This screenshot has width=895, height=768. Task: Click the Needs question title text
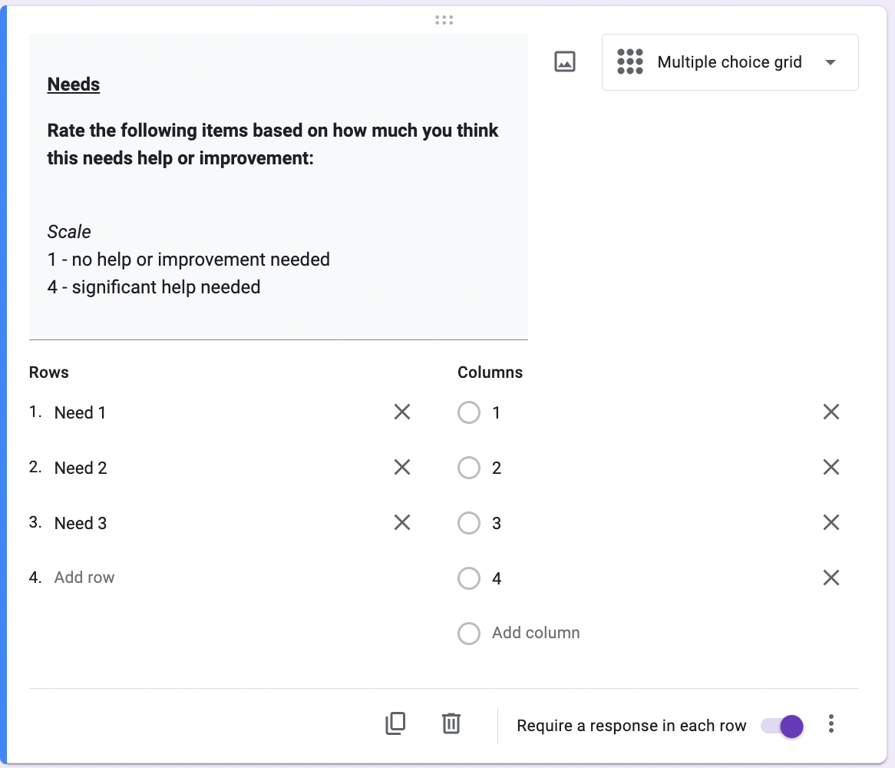pyautogui.click(x=74, y=84)
